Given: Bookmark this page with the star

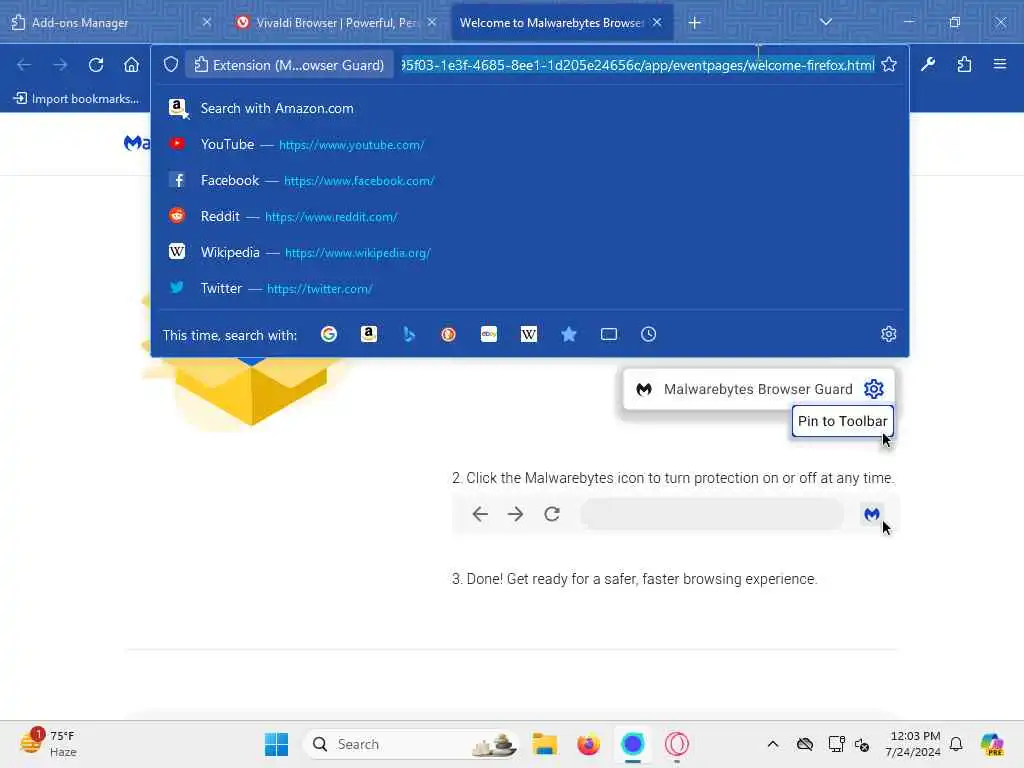Looking at the screenshot, I should [889, 65].
